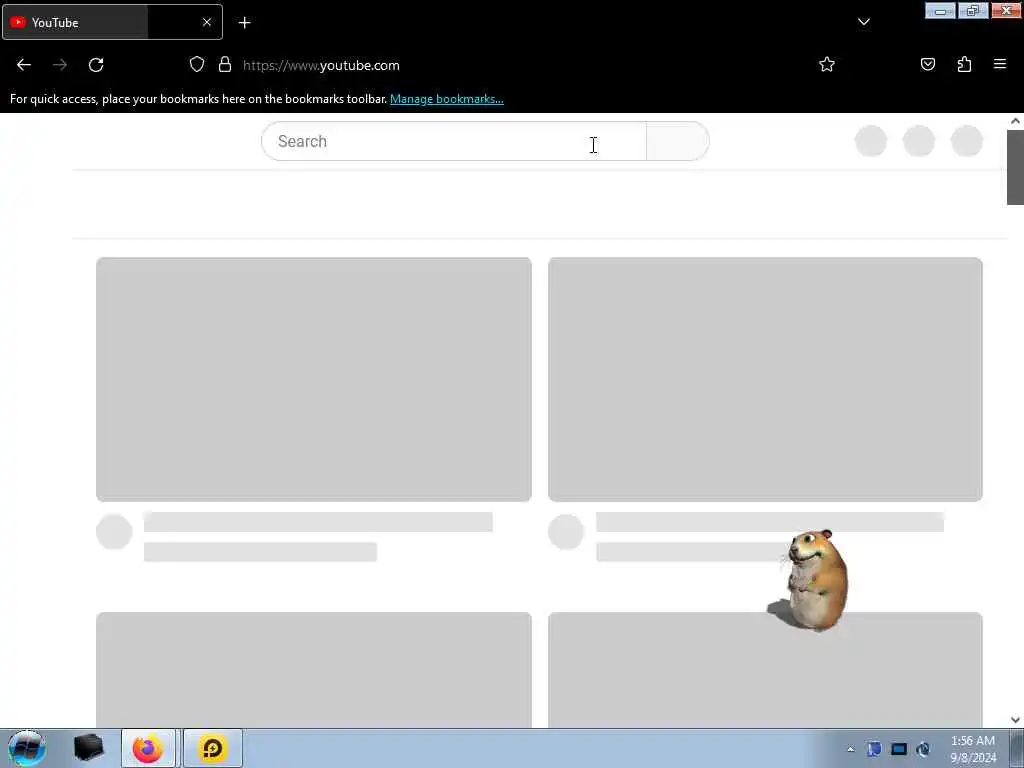Select the YouTube tab
1024x768 pixels.
coord(112,22)
